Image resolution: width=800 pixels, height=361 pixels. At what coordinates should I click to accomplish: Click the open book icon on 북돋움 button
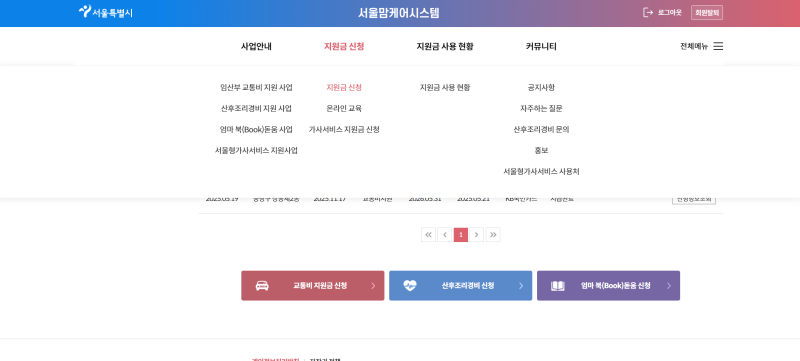[x=558, y=286]
